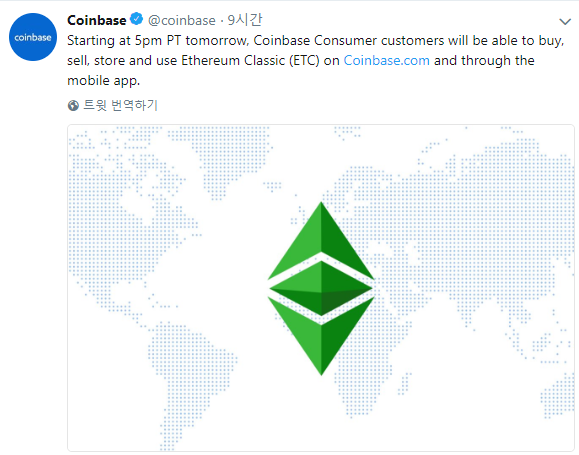Click the dotted Australia region of the image
The image size is (579, 455).
(x=558, y=397)
